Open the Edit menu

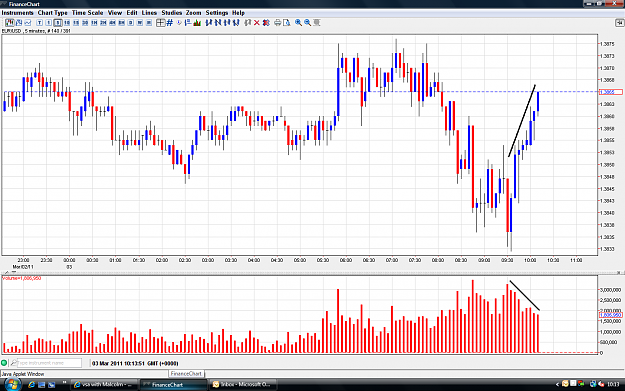click(x=132, y=13)
